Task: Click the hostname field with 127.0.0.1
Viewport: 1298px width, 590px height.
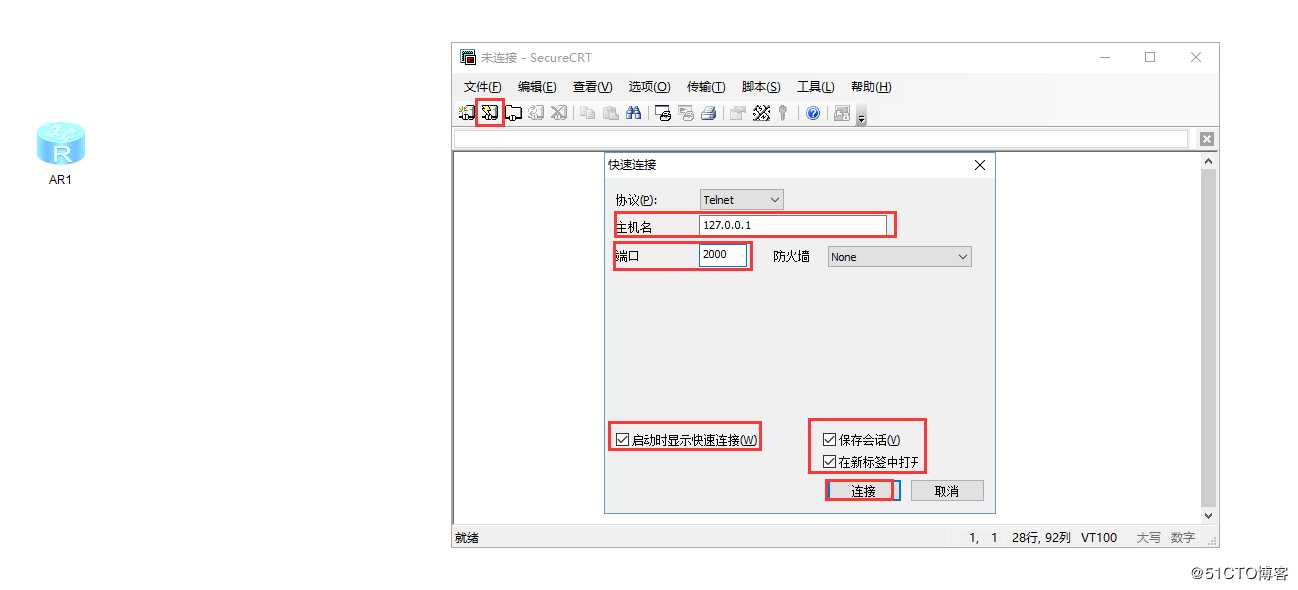Action: click(793, 225)
